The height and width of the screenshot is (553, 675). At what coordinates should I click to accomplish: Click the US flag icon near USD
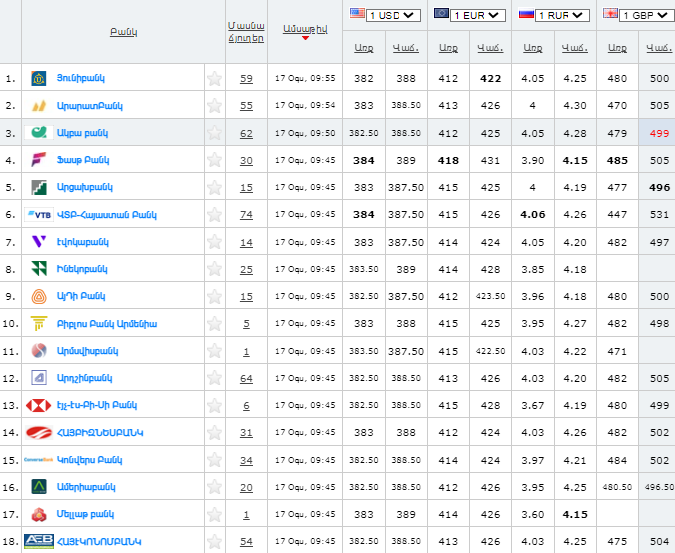coord(357,13)
